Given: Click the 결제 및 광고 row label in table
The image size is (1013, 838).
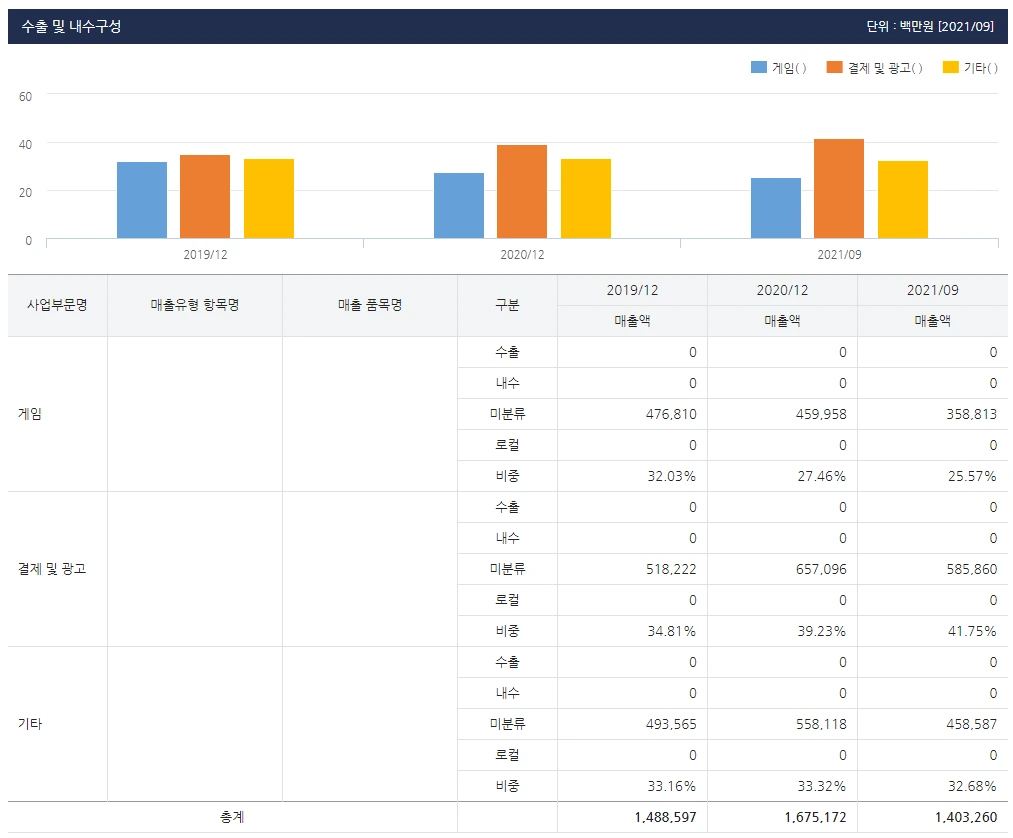Looking at the screenshot, I should [x=52, y=569].
